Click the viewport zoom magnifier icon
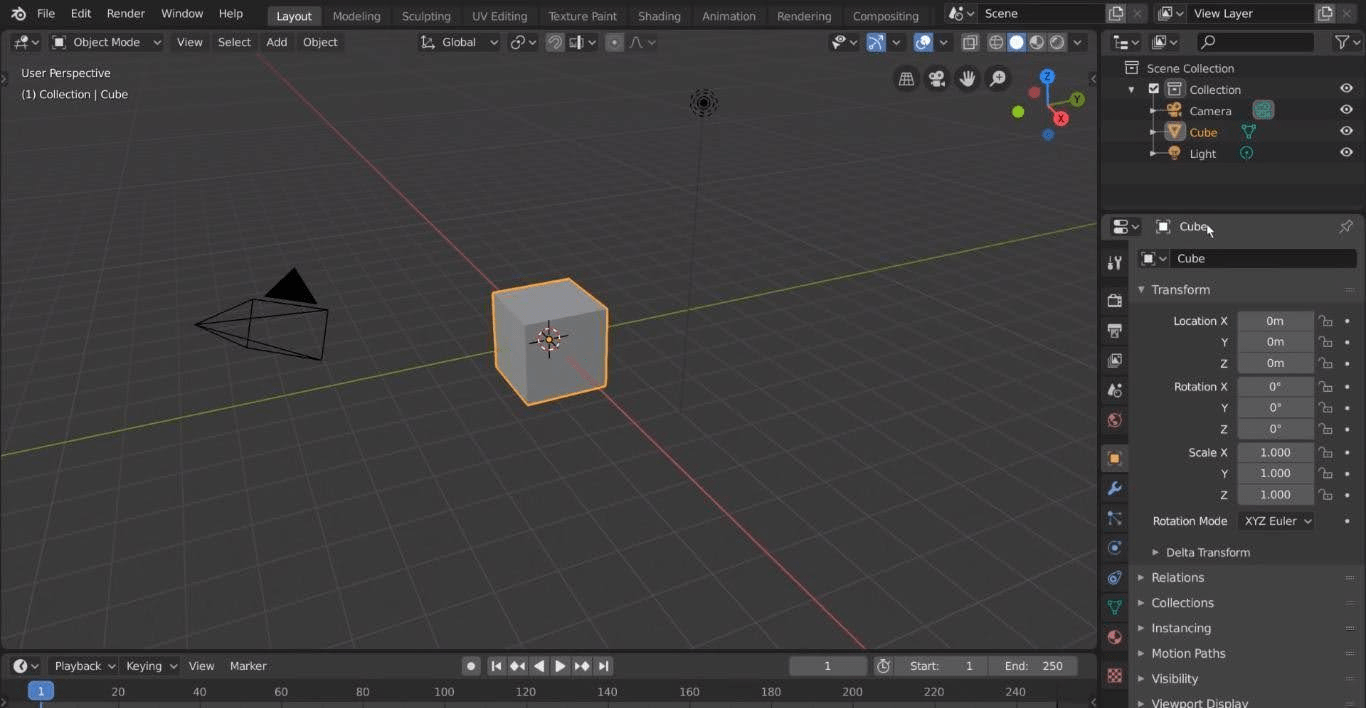 [998, 79]
